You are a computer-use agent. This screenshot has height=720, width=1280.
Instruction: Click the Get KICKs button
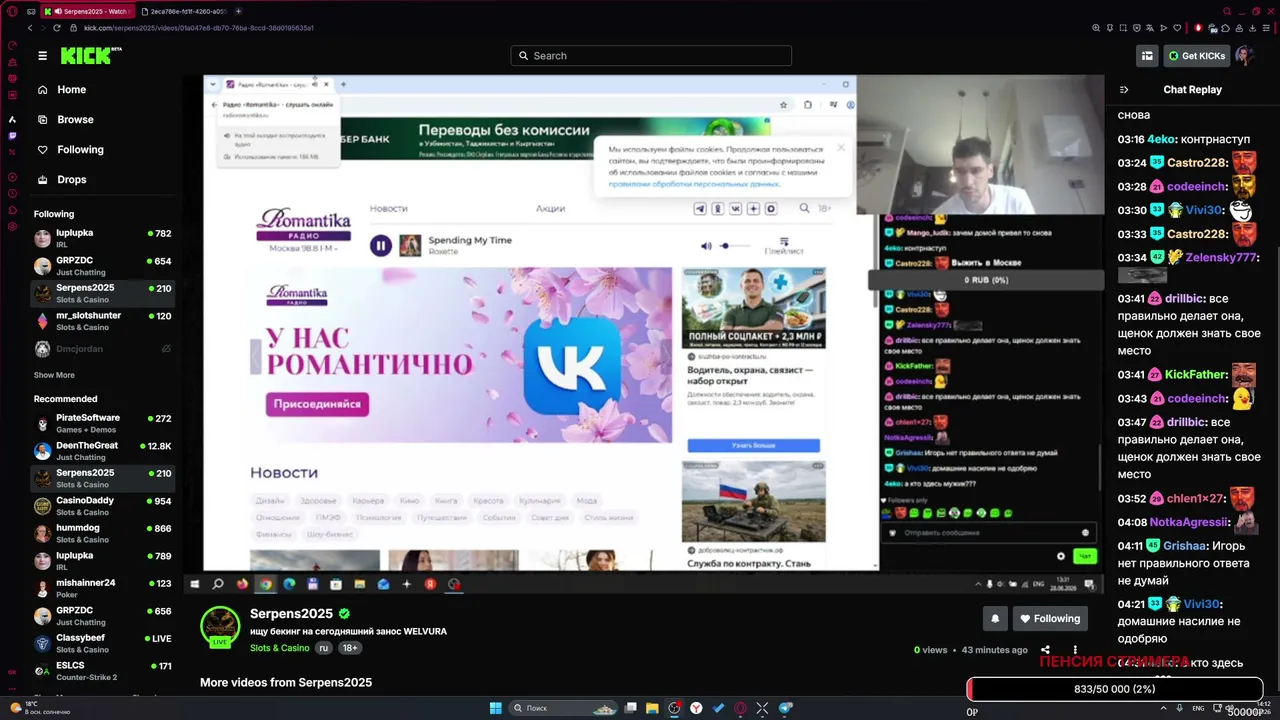(1197, 56)
